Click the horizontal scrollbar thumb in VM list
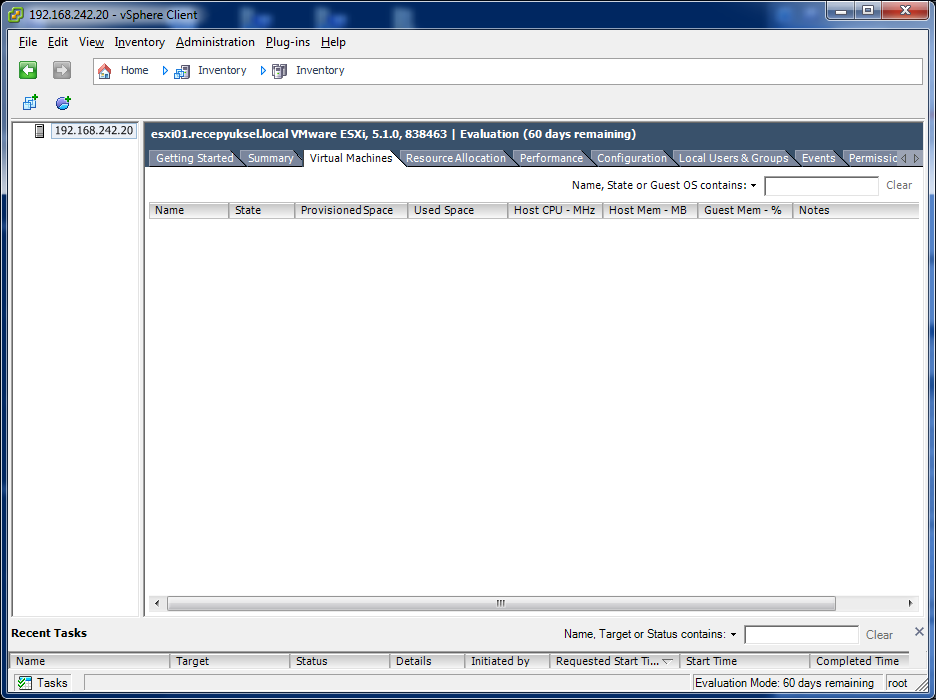936x700 pixels. [x=501, y=603]
